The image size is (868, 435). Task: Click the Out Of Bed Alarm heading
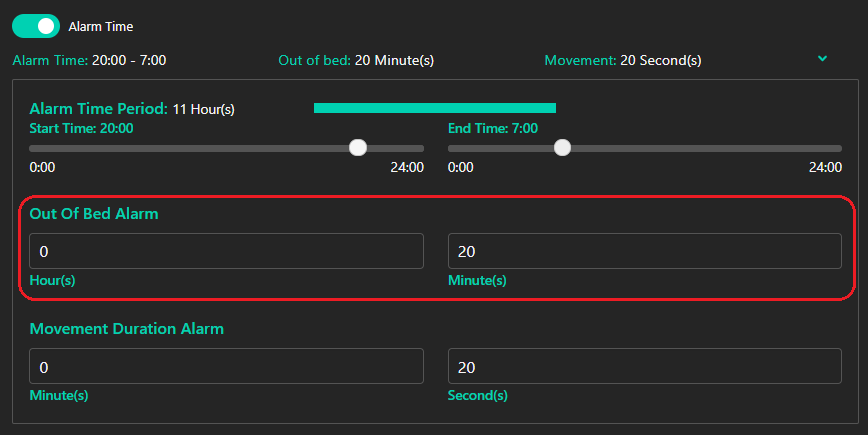[x=94, y=213]
